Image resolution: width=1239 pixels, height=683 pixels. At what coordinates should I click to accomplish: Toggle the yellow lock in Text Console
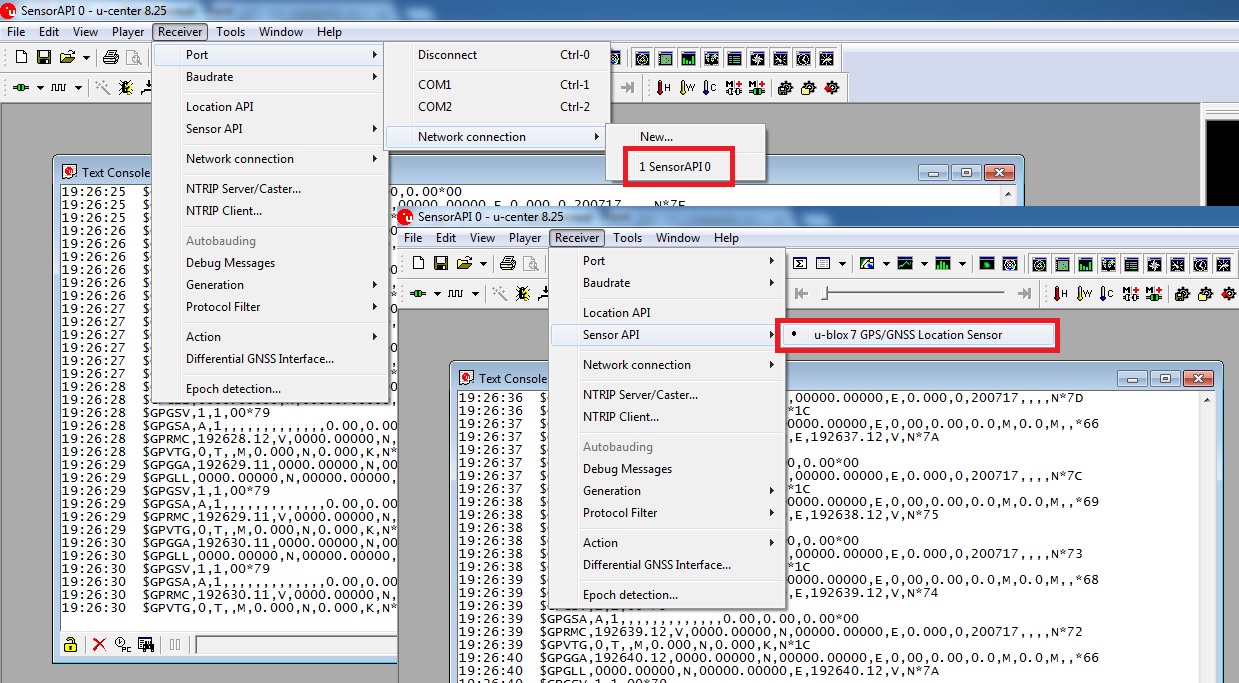tap(70, 644)
